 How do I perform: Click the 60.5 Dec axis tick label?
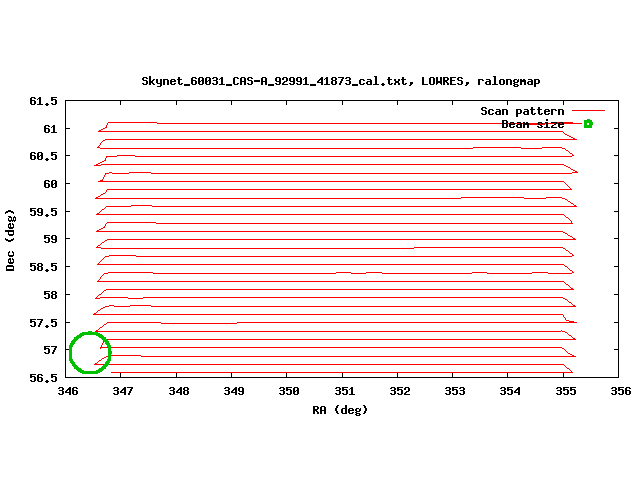pyautogui.click(x=43, y=156)
